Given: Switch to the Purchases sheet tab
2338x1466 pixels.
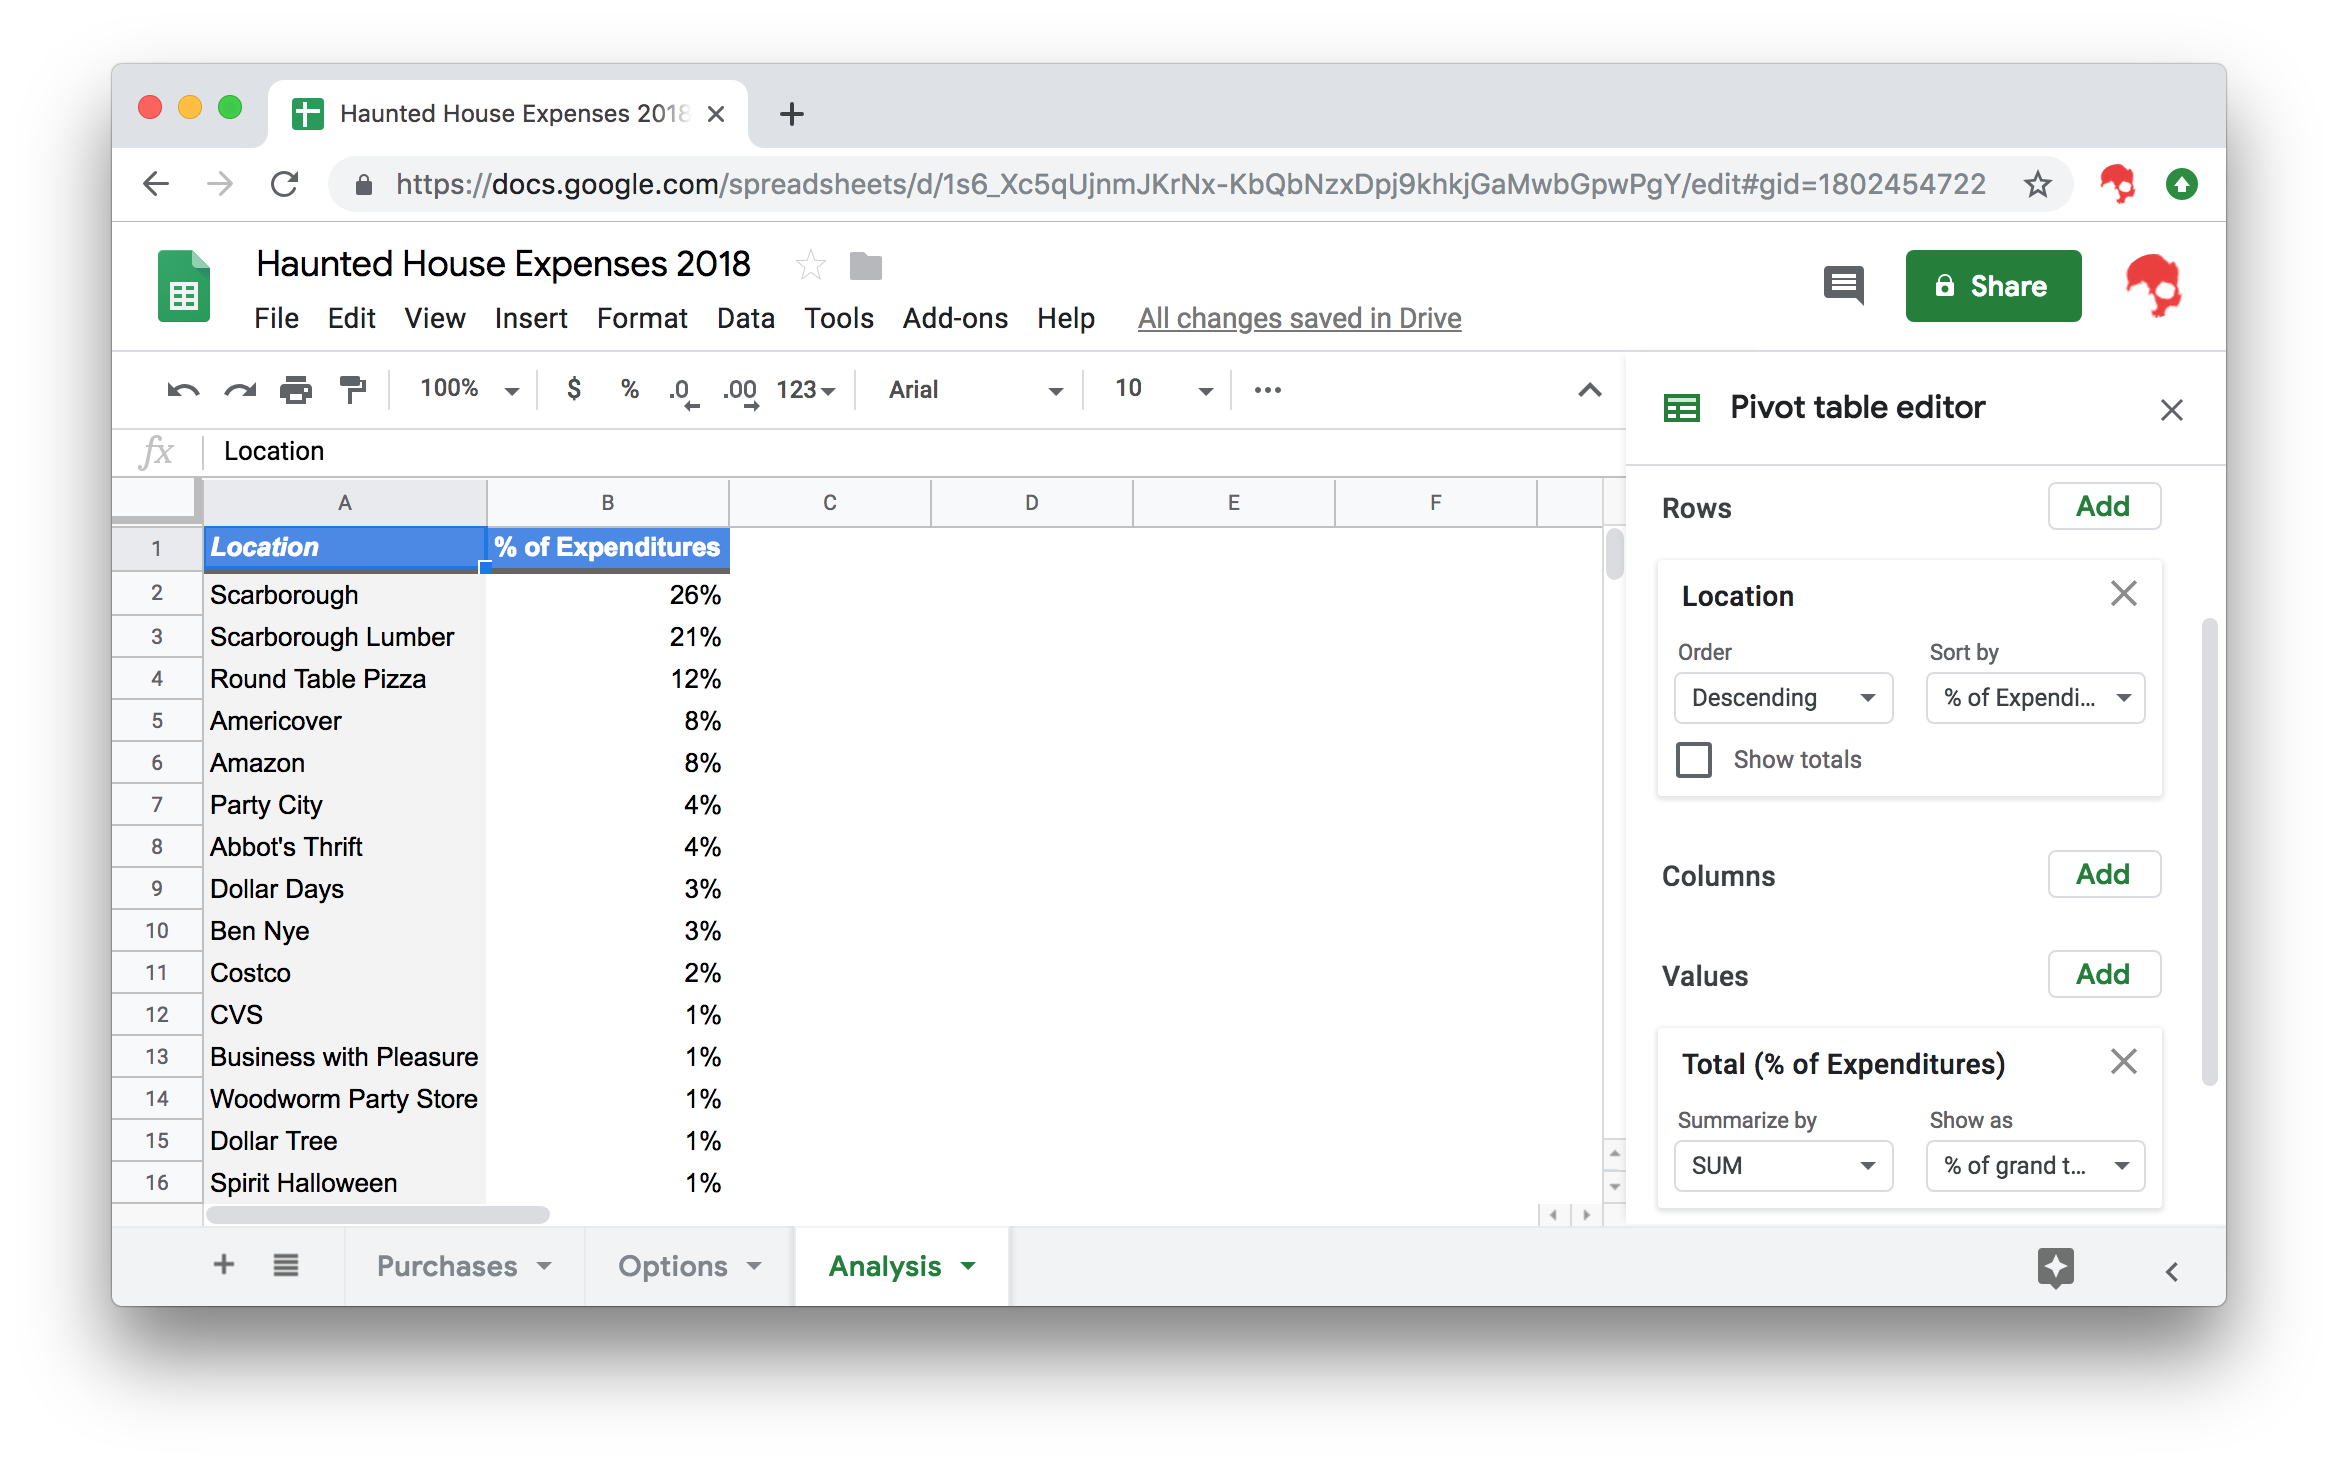Looking at the screenshot, I should point(464,1266).
